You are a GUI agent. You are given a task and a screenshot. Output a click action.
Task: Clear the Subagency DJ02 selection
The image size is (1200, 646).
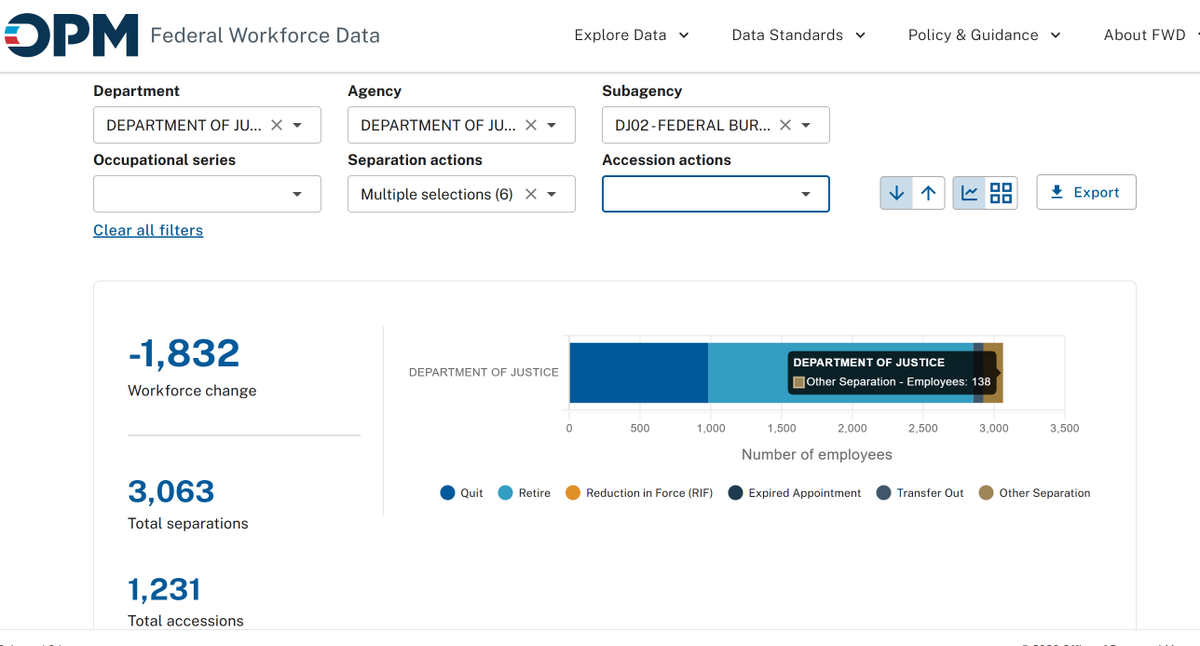[785, 125]
